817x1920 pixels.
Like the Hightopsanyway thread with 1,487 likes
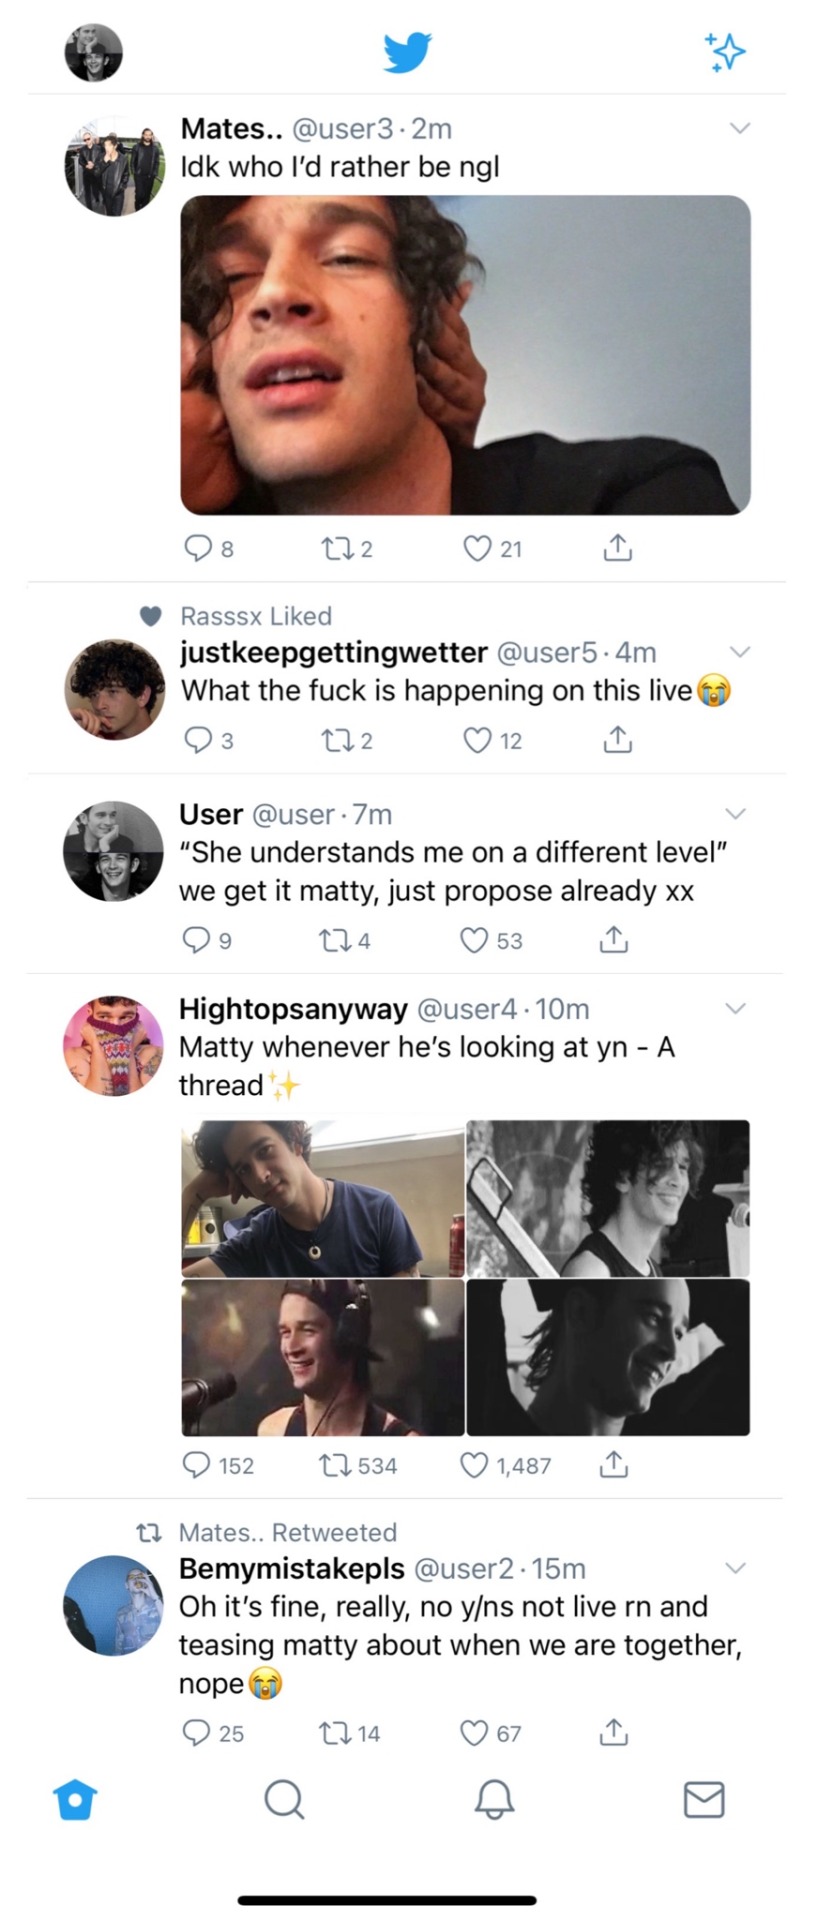[x=474, y=1465]
